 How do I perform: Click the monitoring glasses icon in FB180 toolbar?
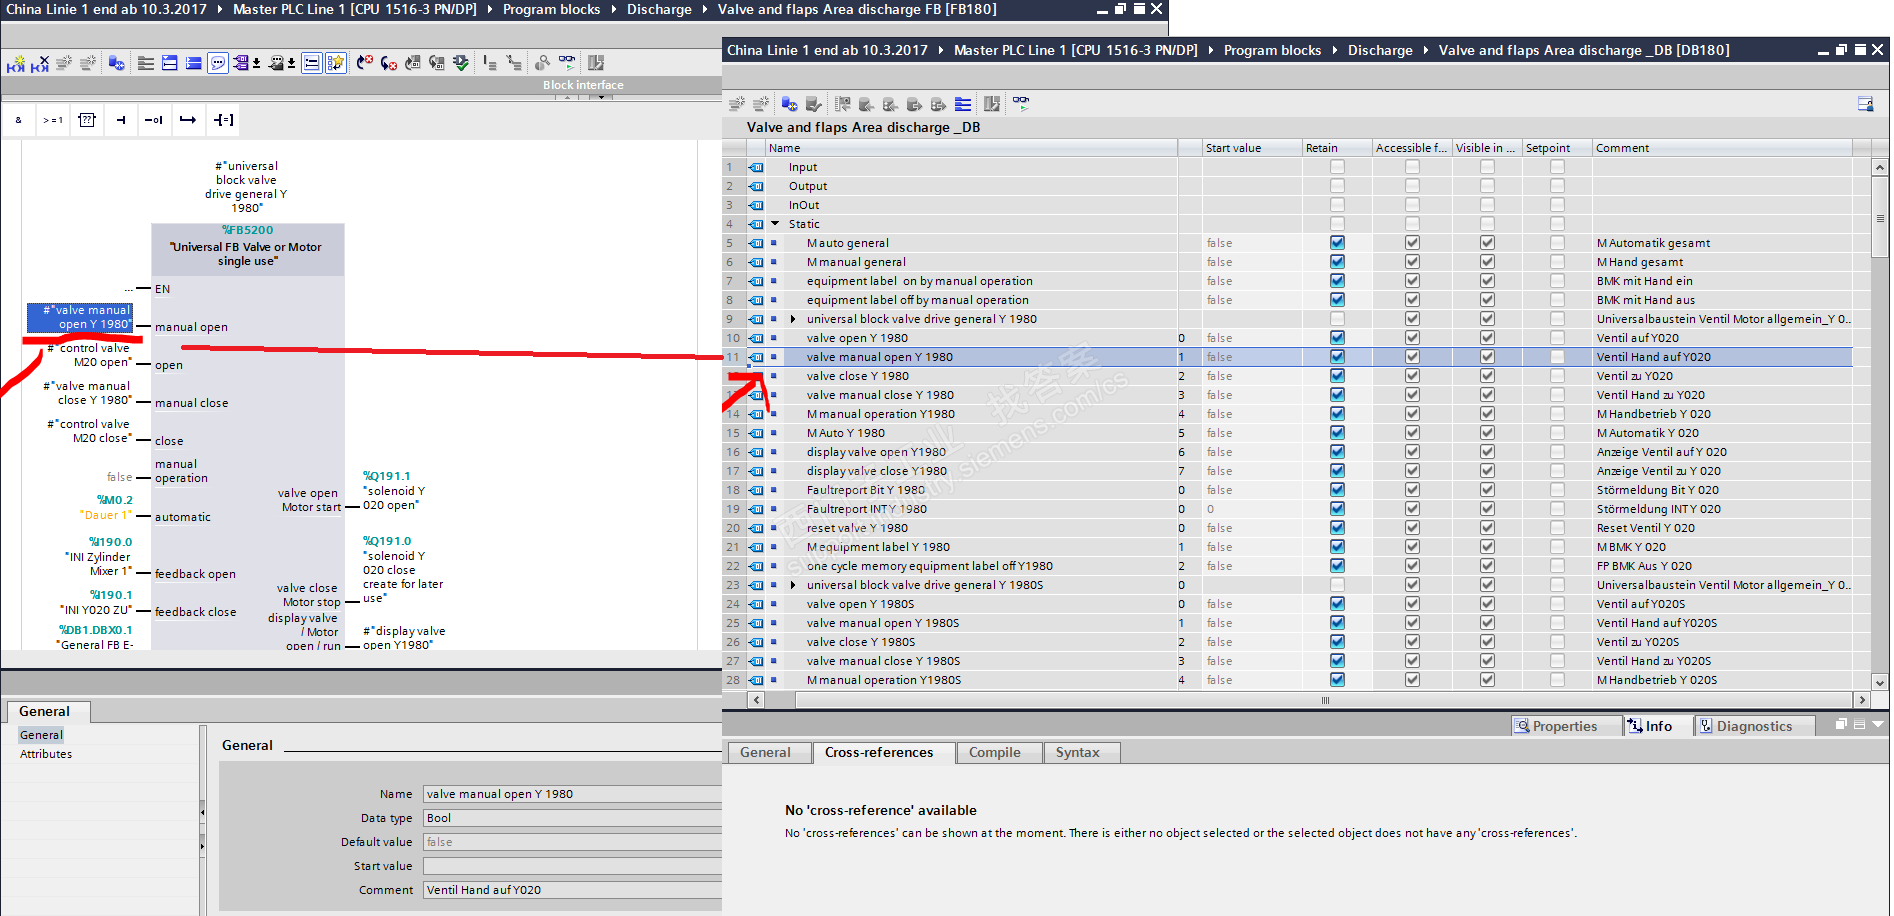567,62
